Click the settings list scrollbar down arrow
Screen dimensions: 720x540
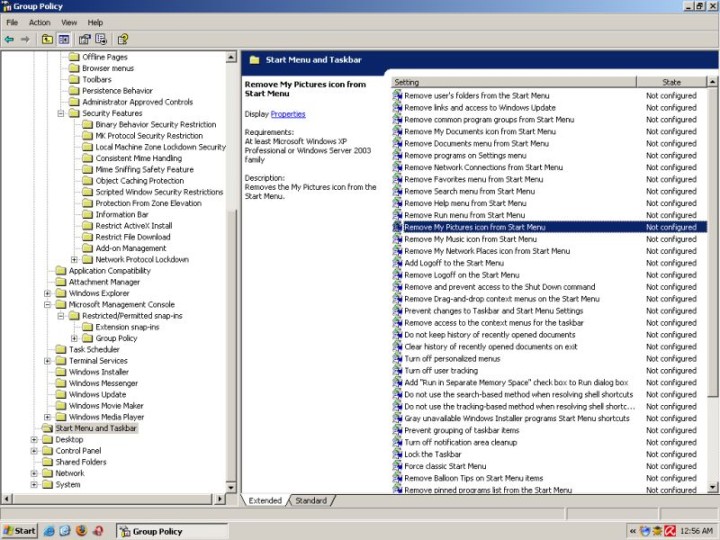pos(711,488)
